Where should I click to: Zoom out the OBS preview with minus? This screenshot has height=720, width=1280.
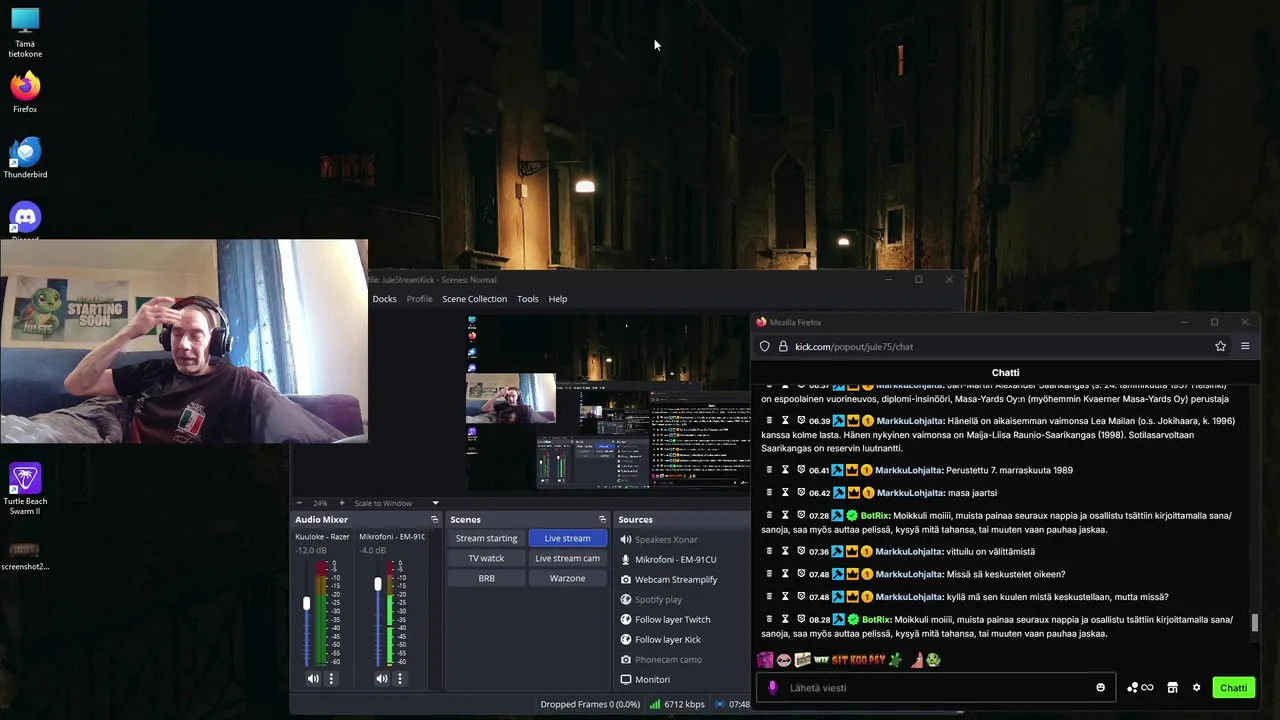click(298, 503)
